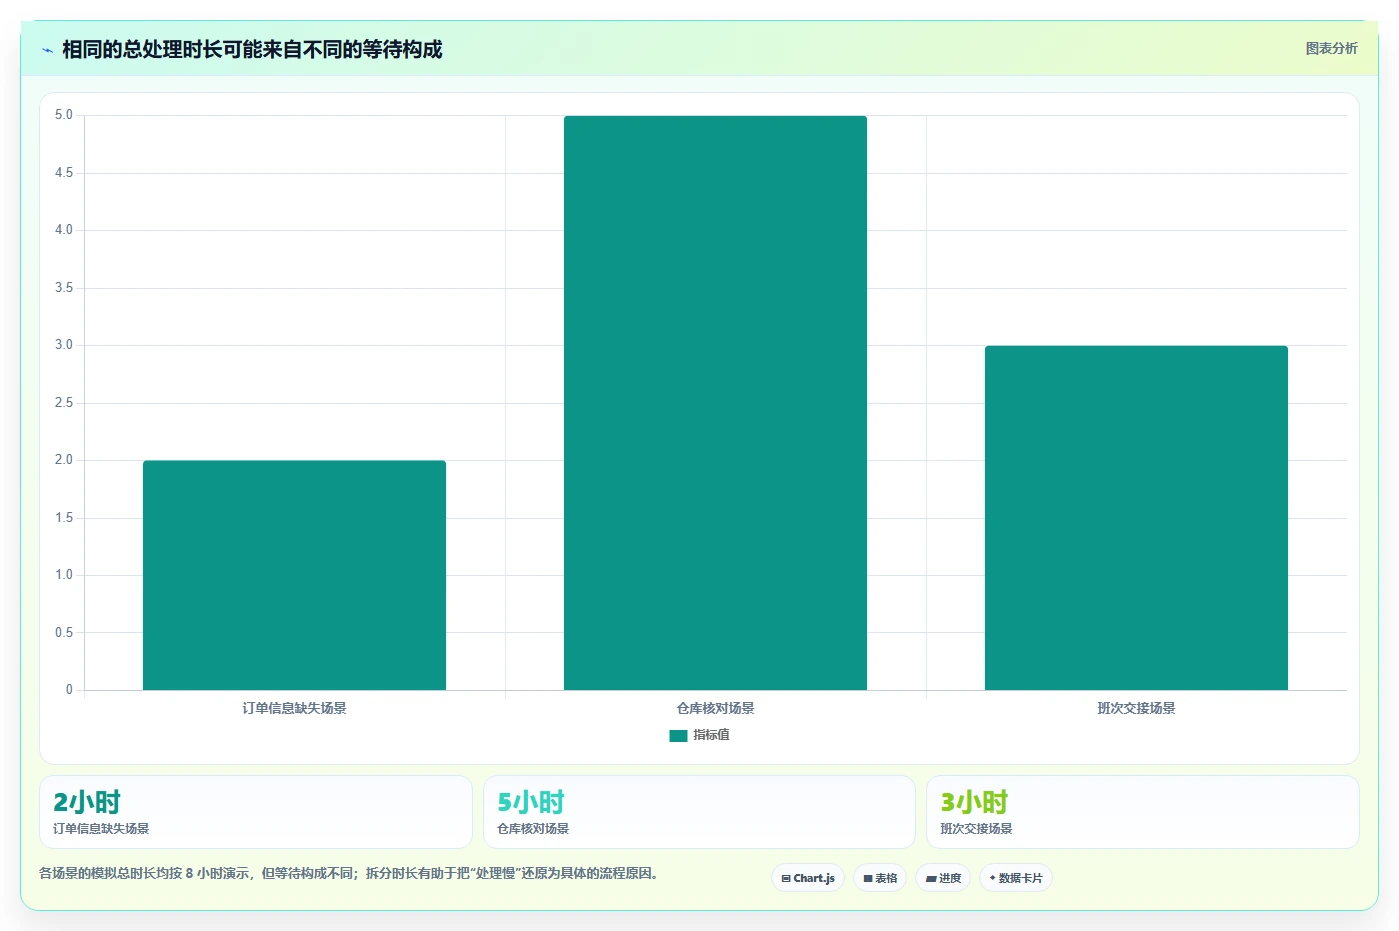
Task: Select the 进度 tag
Action: (943, 878)
